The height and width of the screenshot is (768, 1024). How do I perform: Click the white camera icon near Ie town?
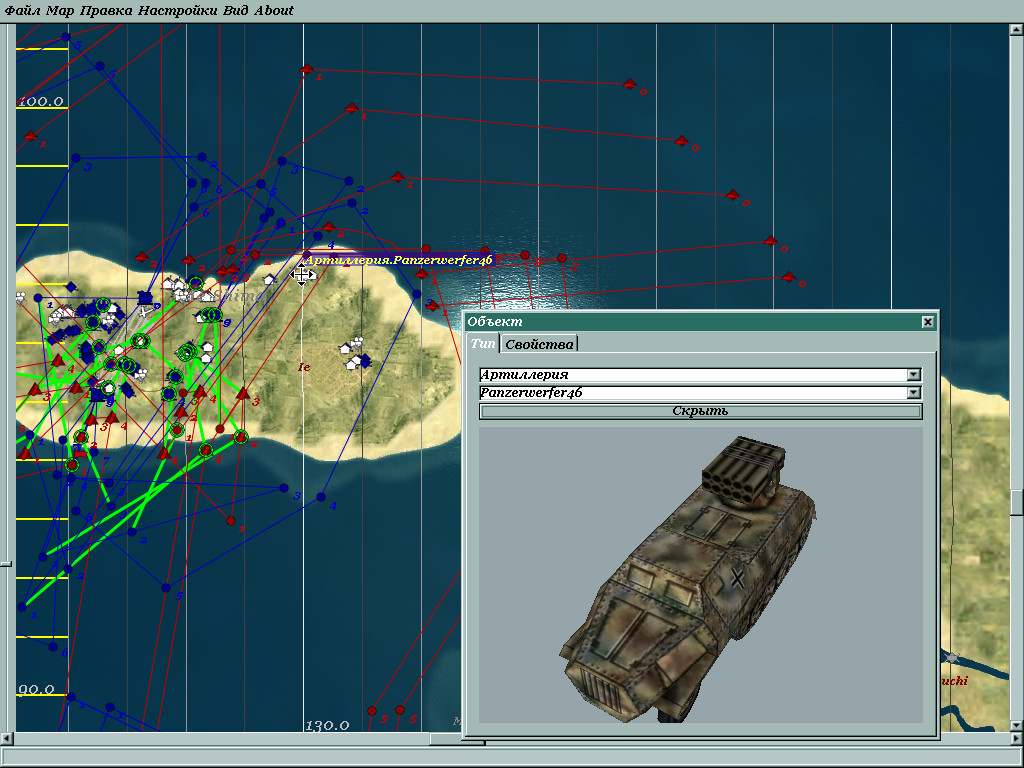pyautogui.click(x=357, y=342)
